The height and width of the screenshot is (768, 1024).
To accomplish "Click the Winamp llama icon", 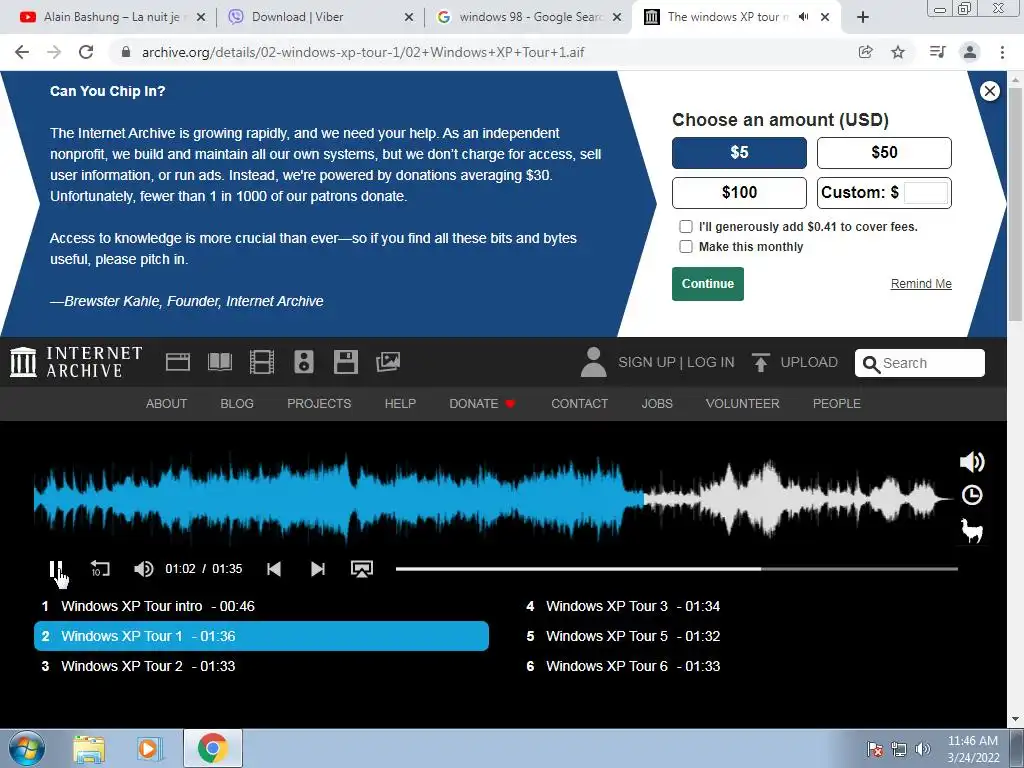I will (x=972, y=530).
